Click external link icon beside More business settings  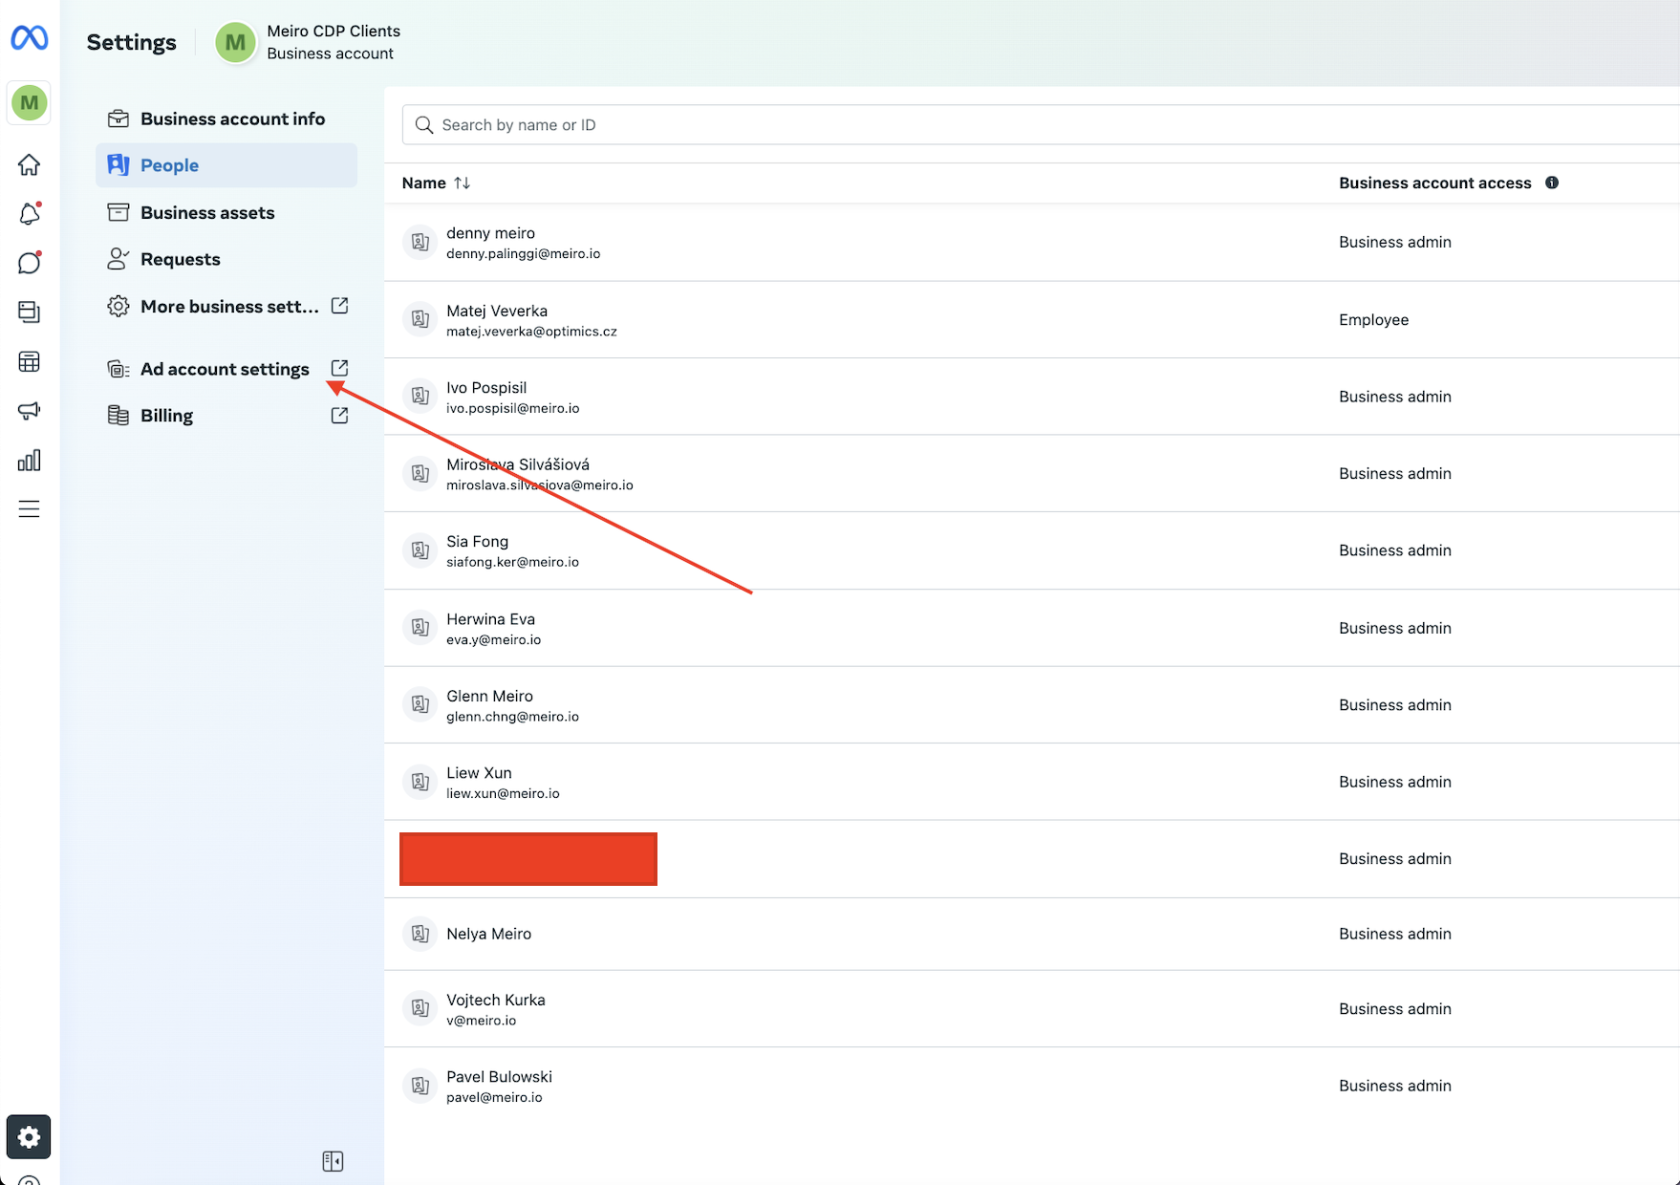point(340,305)
